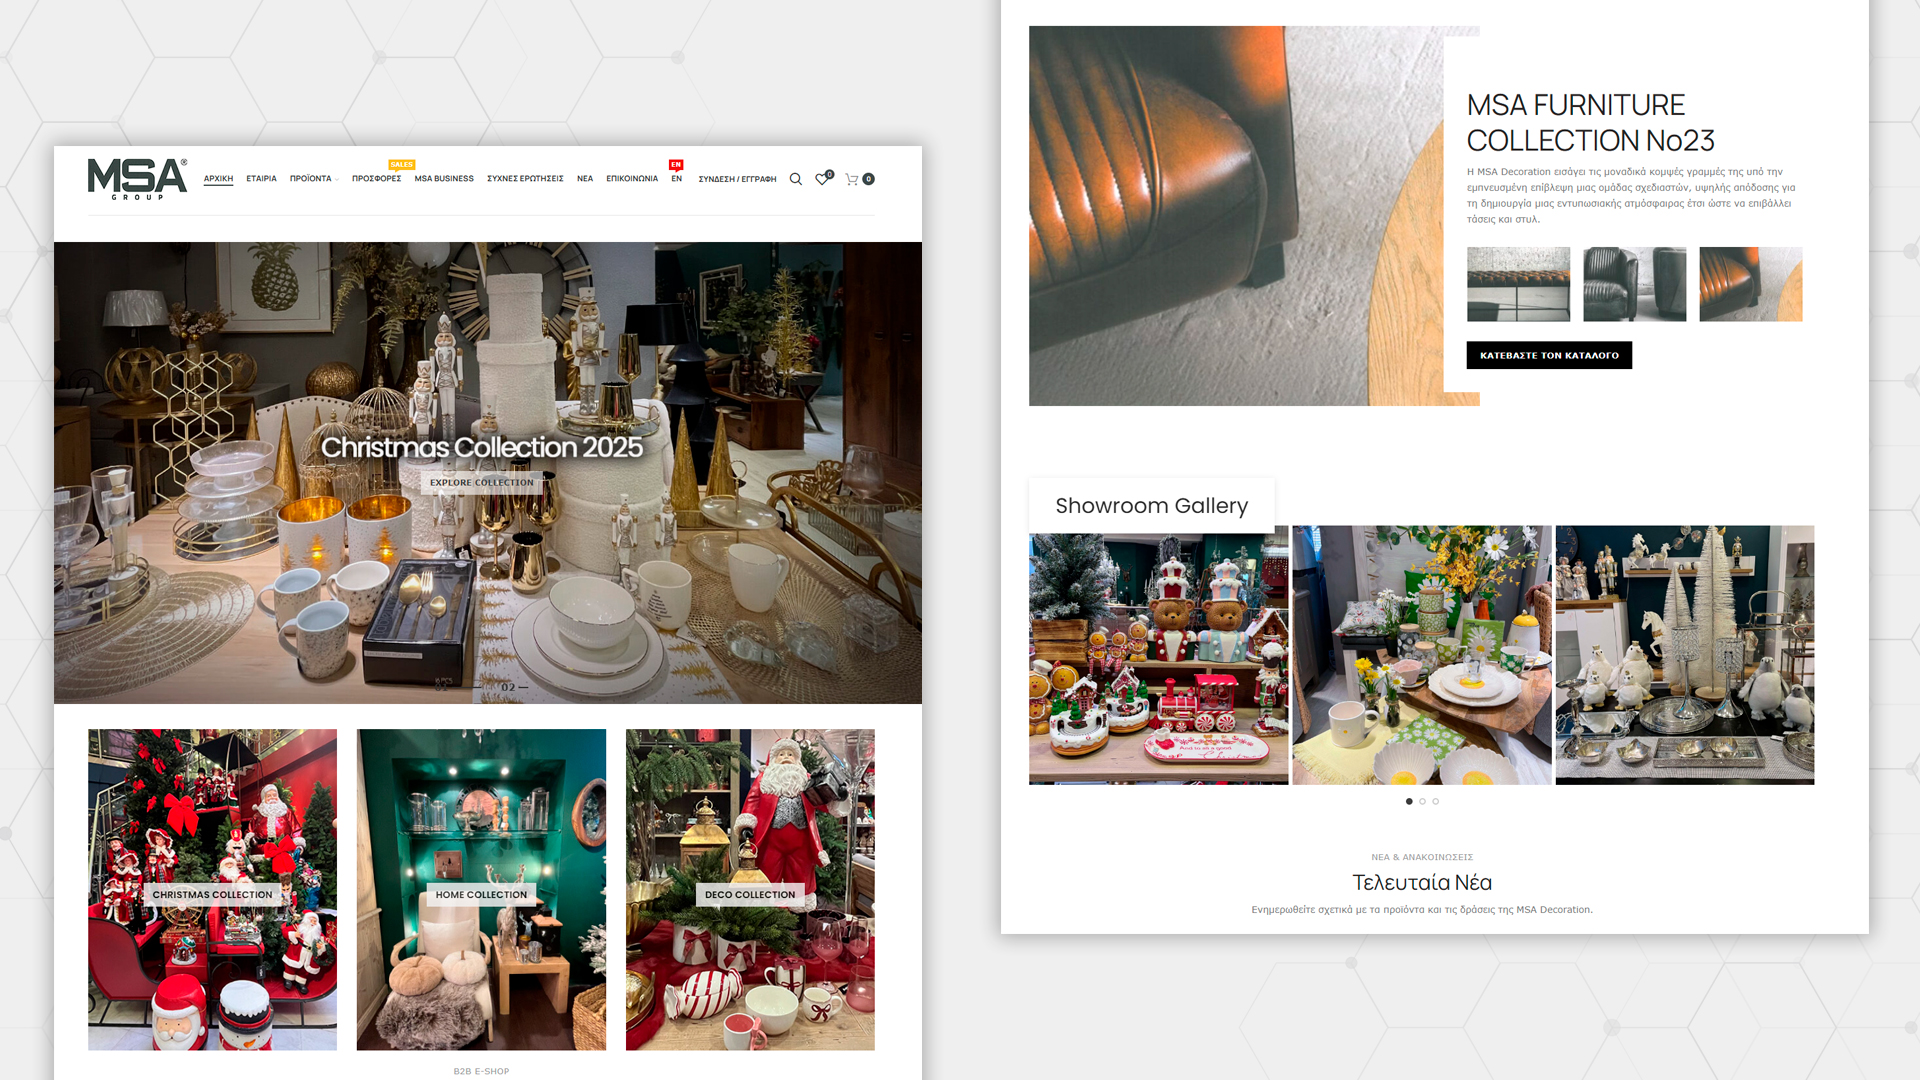
Task: Open gallery image with daisy tableware
Action: 1422,655
